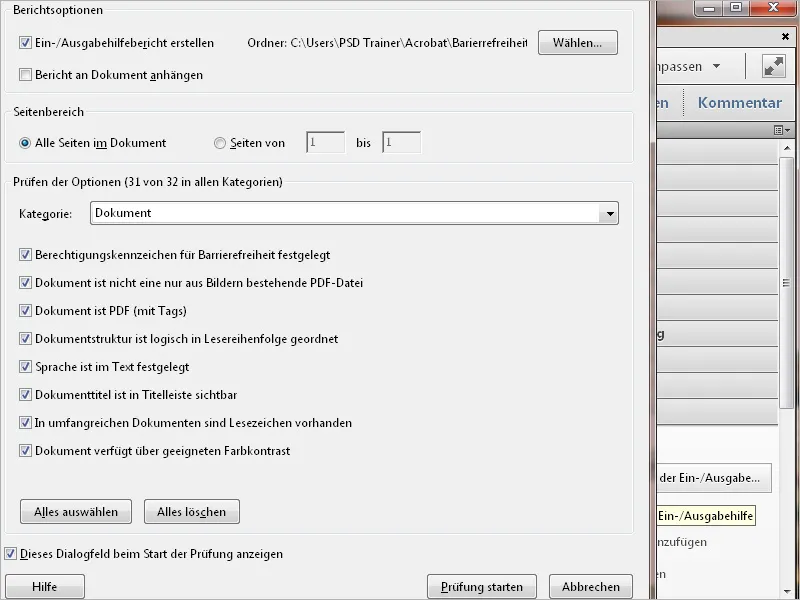Start the check with Prüfung starten

(482, 587)
